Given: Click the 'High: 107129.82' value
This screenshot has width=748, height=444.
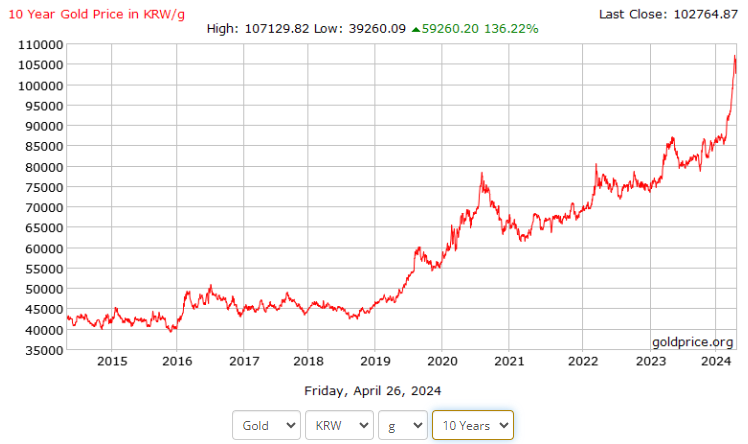Looking at the screenshot, I should coord(258,29).
